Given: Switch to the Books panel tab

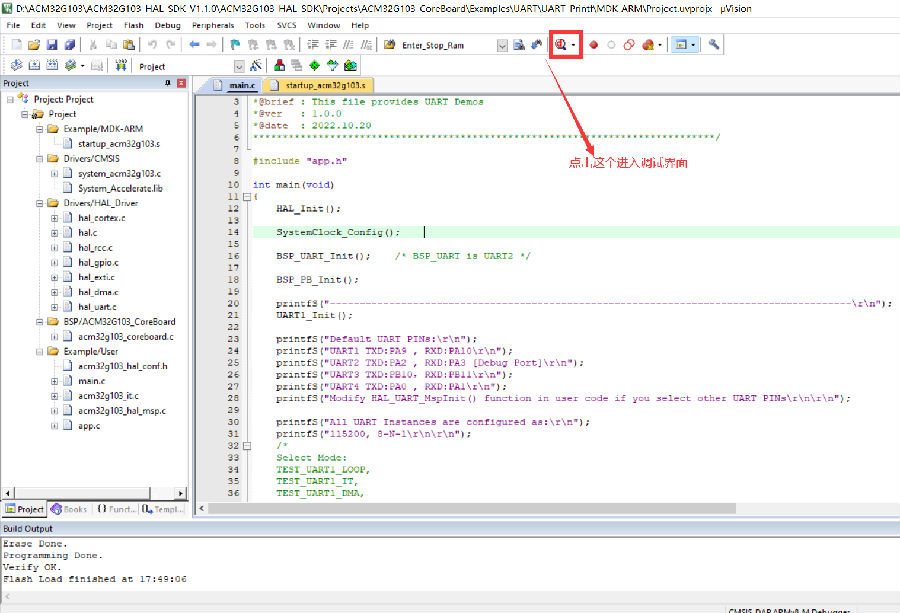Looking at the screenshot, I should tap(69, 509).
